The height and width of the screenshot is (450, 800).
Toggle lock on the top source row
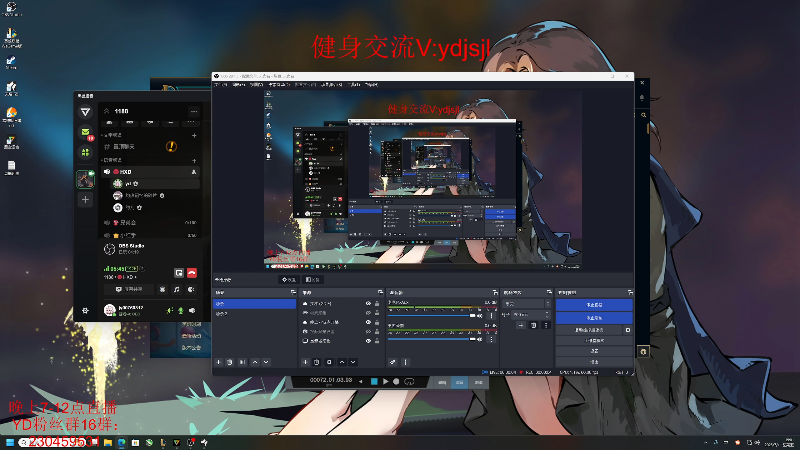coord(377,304)
